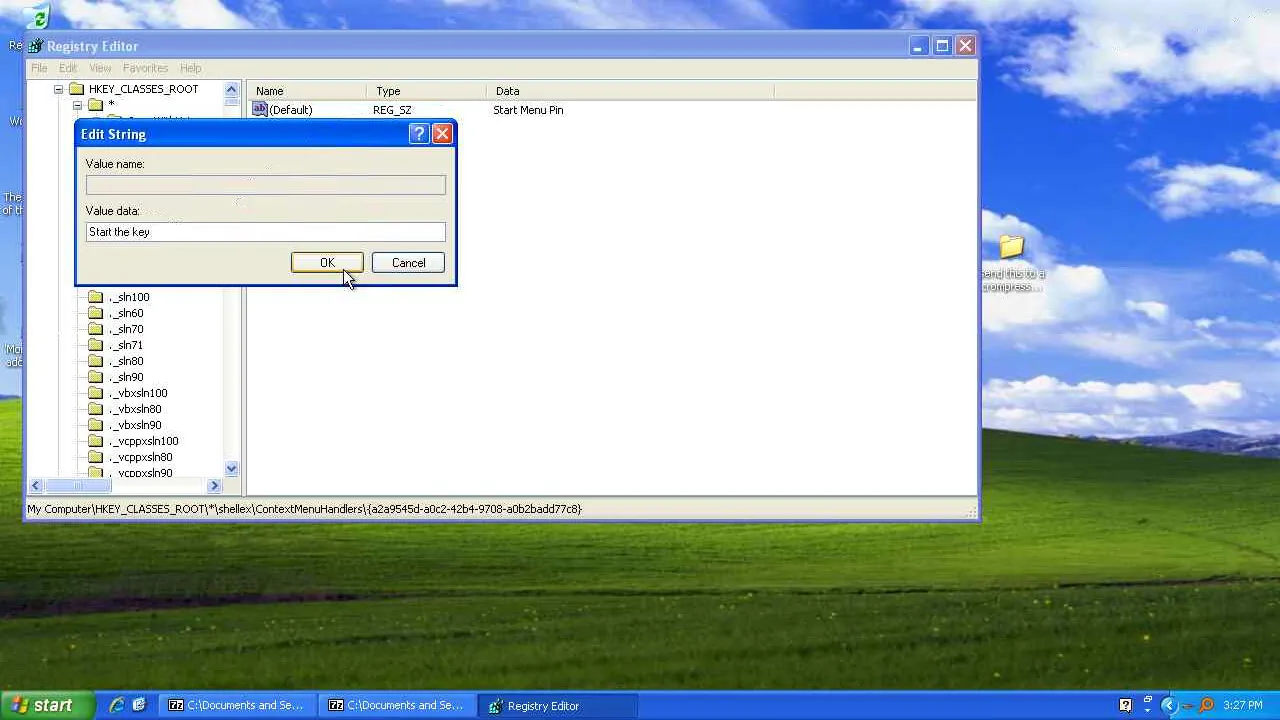Maximize the Registry Editor window
The width and height of the screenshot is (1280, 720).
[942, 46]
